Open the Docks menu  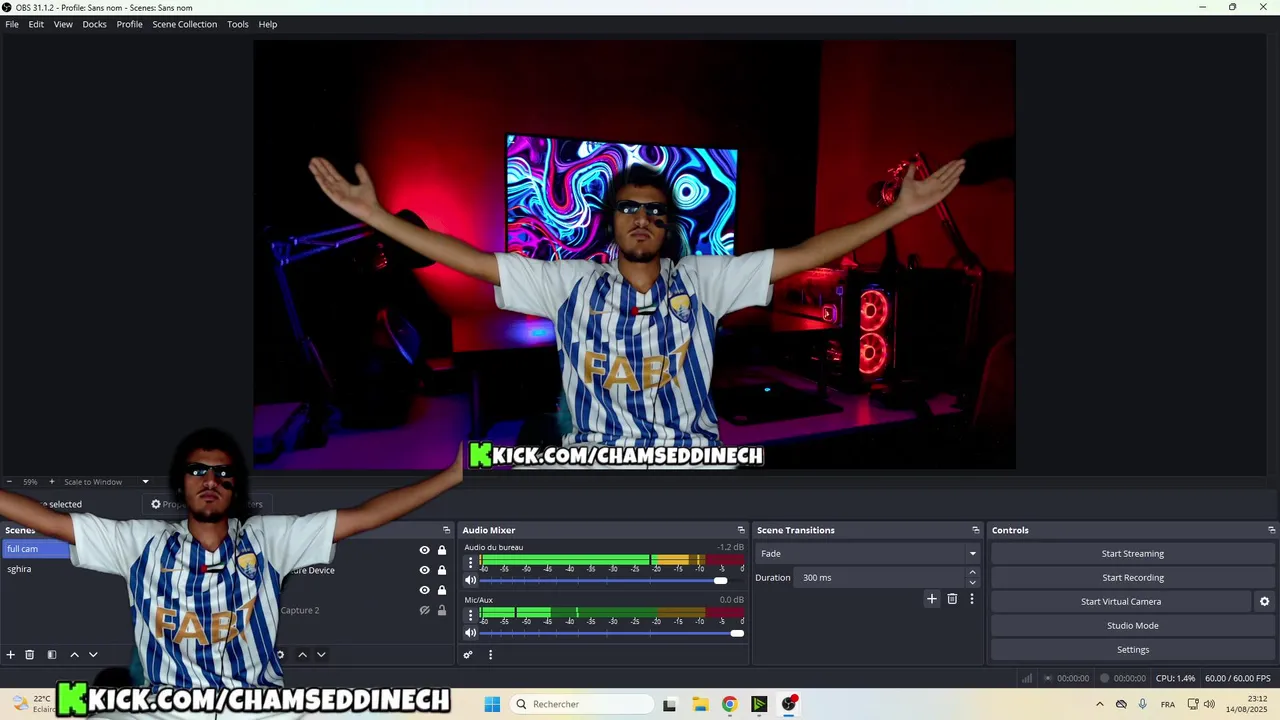click(94, 24)
